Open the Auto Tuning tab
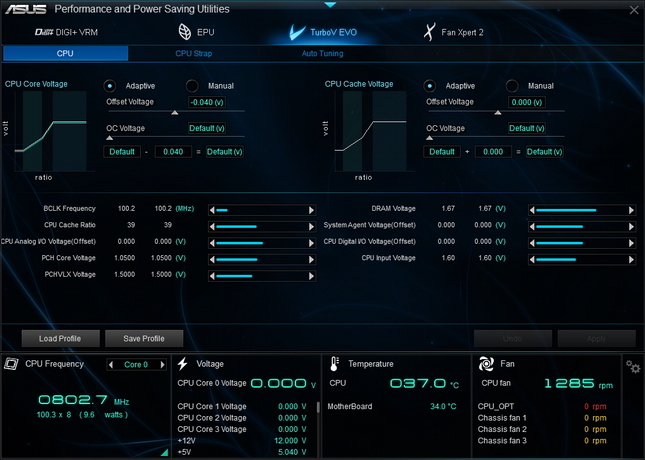Viewport: 645px width, 460px height. pos(322,53)
